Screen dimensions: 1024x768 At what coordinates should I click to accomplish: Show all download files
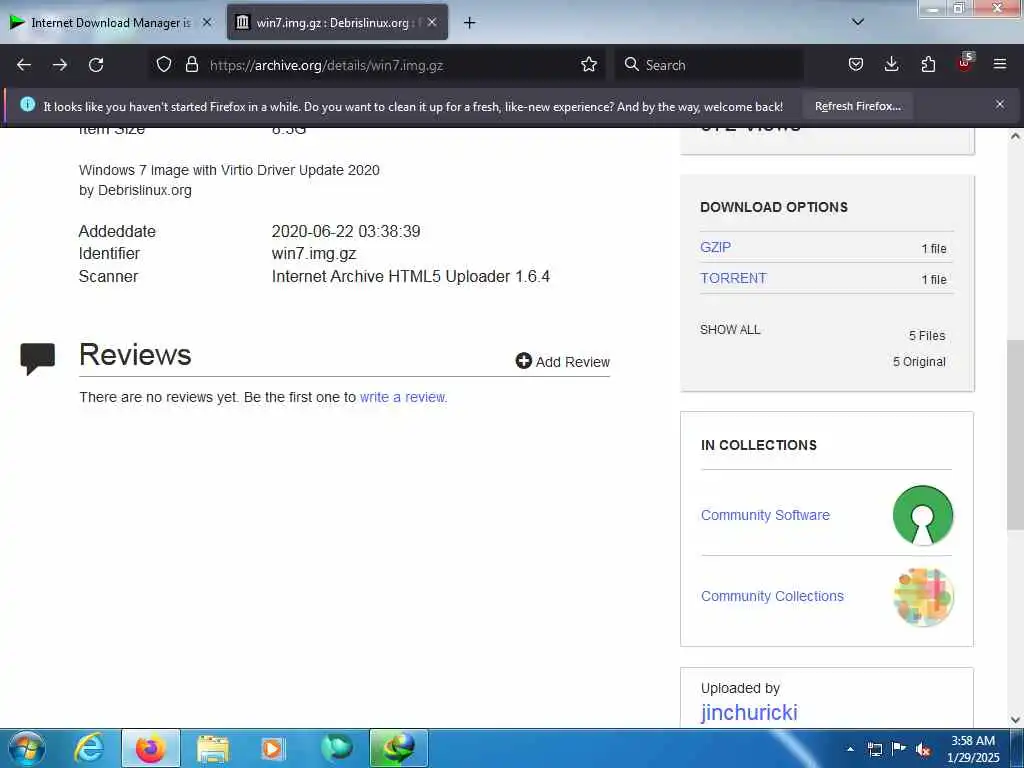point(730,330)
